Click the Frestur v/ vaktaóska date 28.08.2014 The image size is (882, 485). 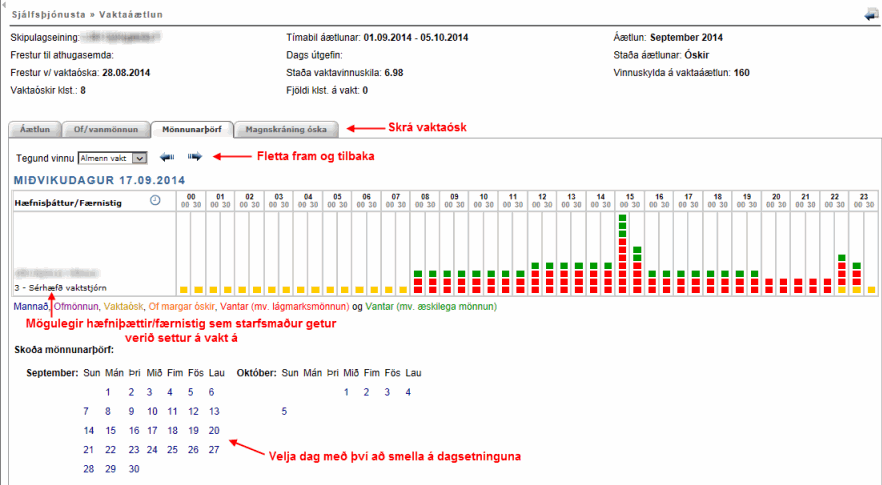[126, 73]
